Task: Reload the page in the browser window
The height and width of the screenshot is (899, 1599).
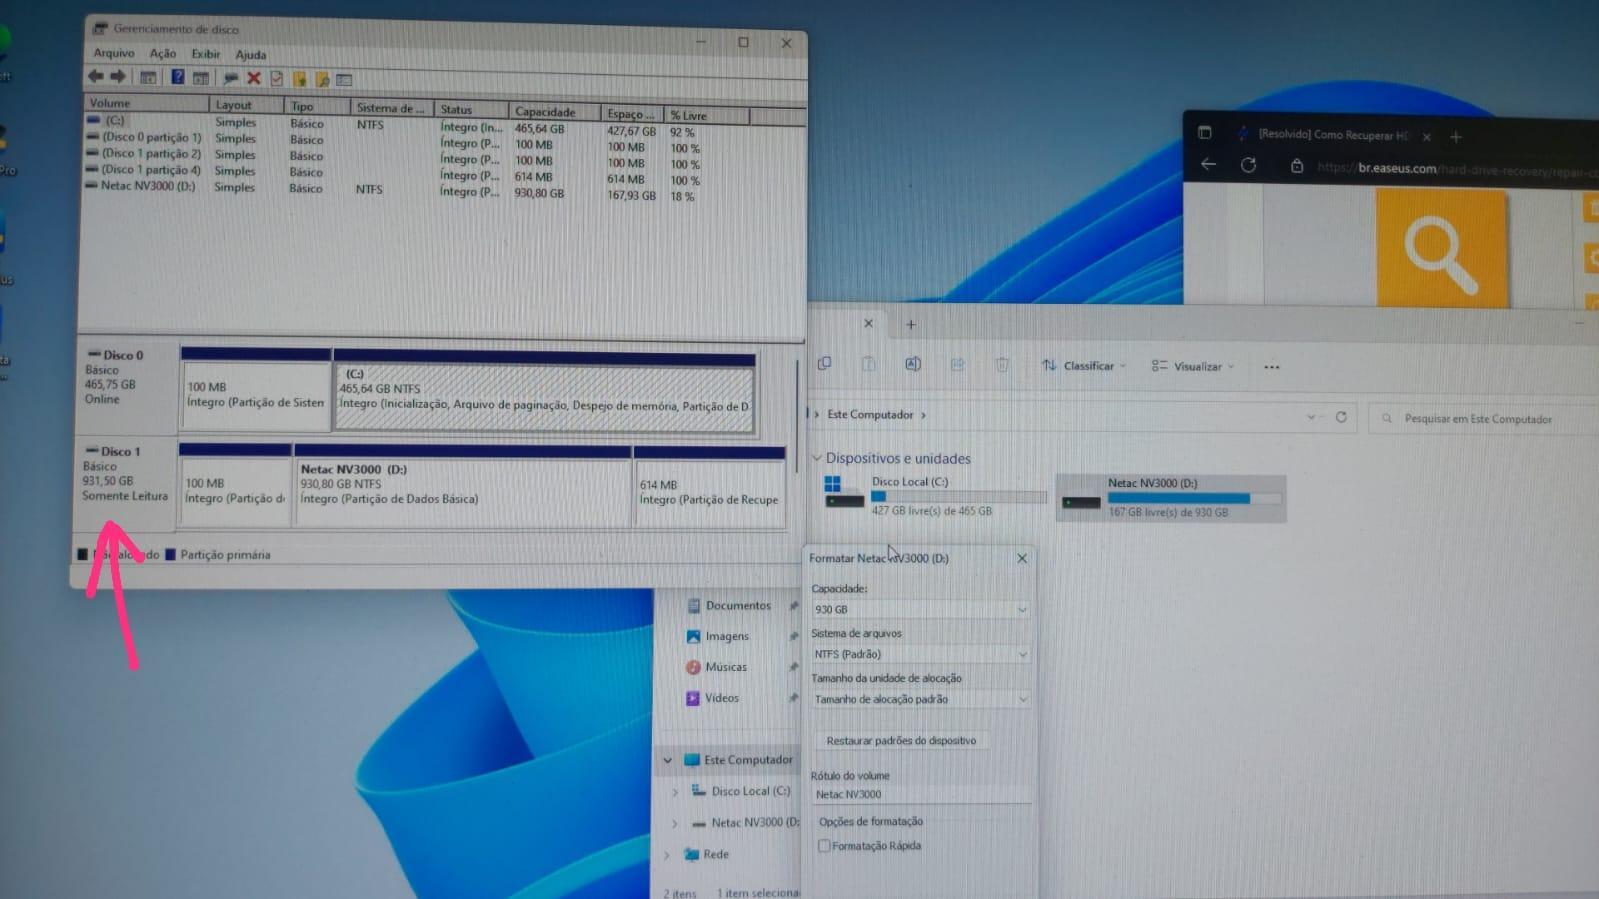Action: [x=1249, y=165]
